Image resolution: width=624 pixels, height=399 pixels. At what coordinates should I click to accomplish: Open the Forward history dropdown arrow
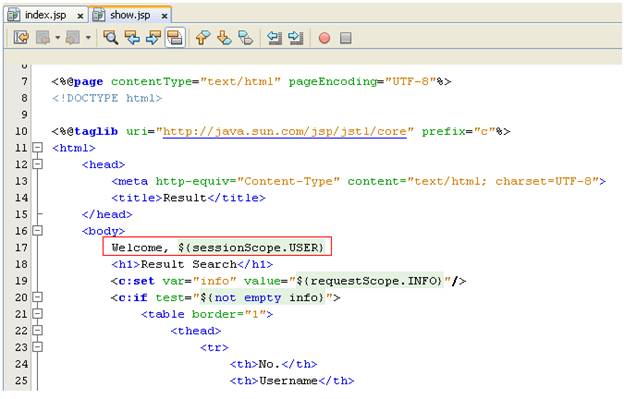[x=88, y=38]
